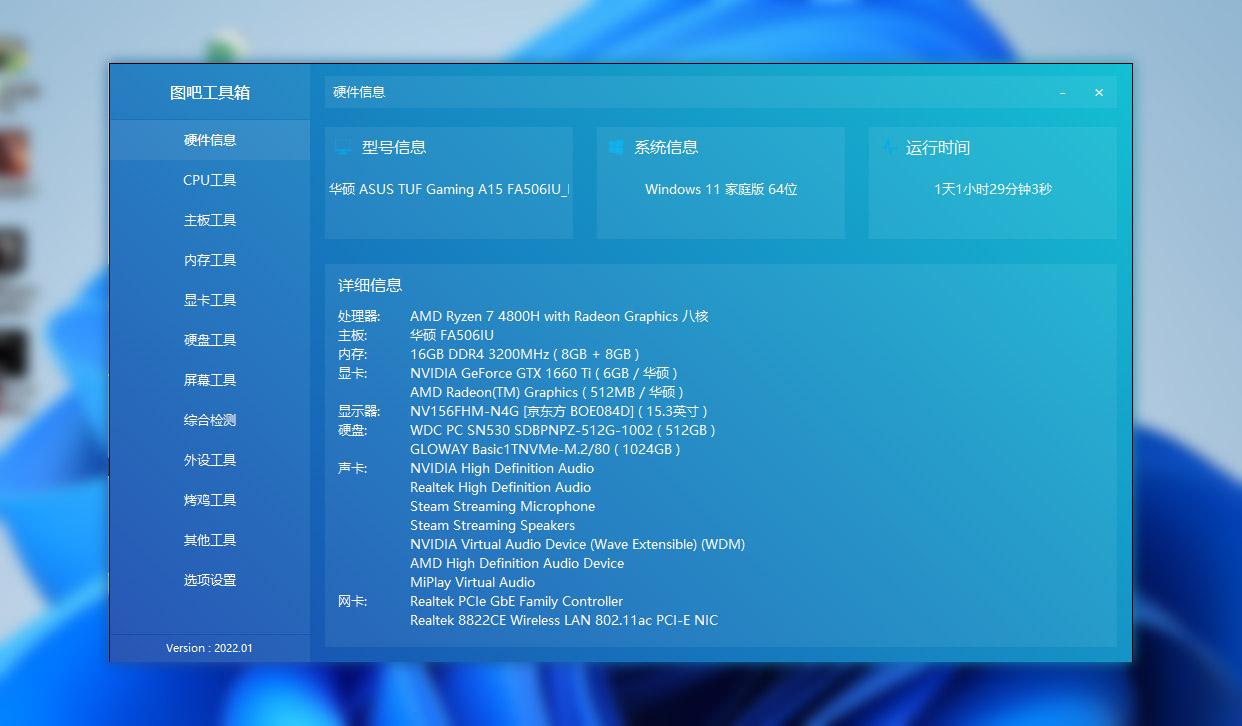
Task: Click the sparkle icon beside 运行时间
Action: (888, 147)
